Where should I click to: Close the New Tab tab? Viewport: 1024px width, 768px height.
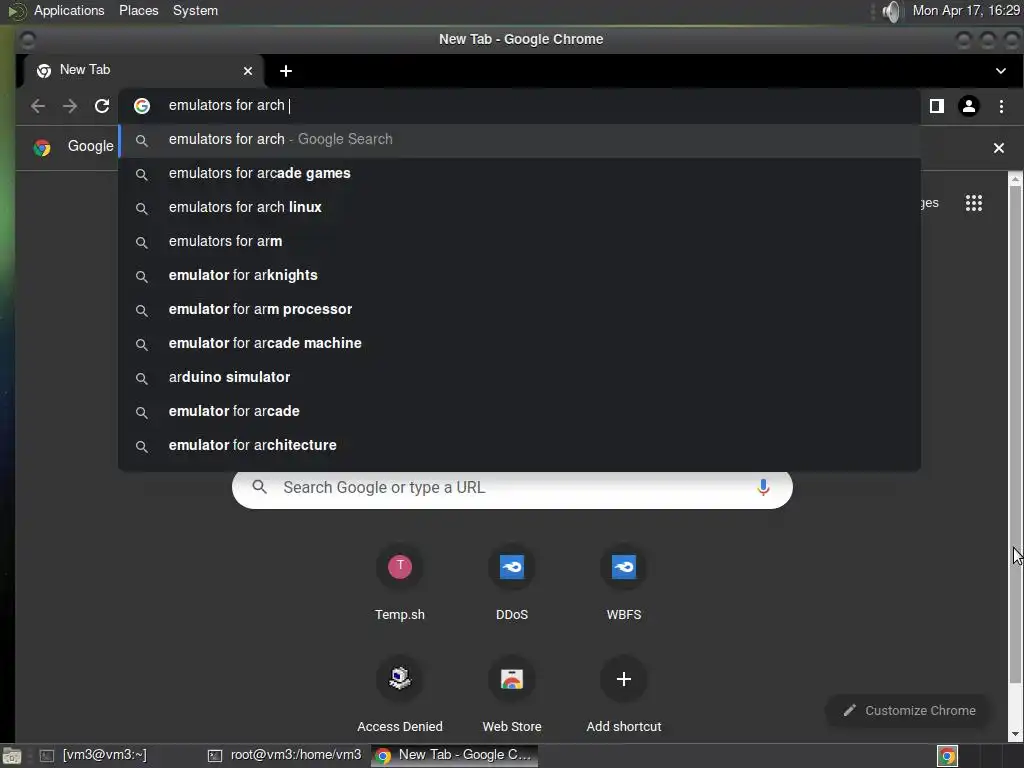(248, 71)
